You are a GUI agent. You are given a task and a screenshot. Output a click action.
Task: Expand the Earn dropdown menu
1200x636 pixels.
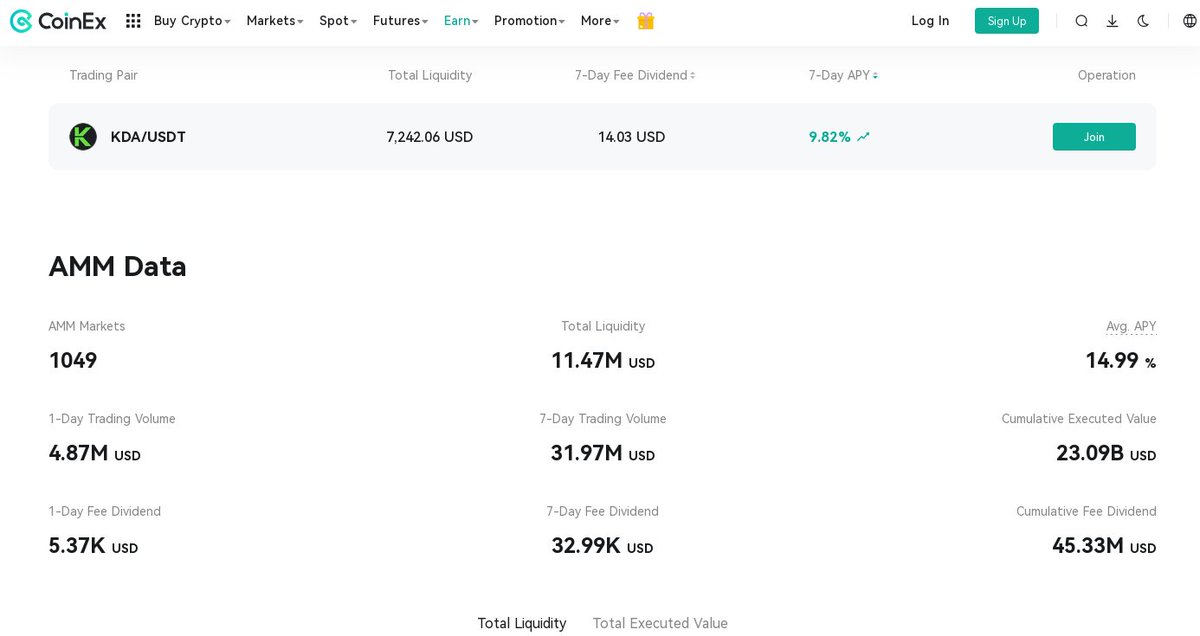tap(461, 21)
